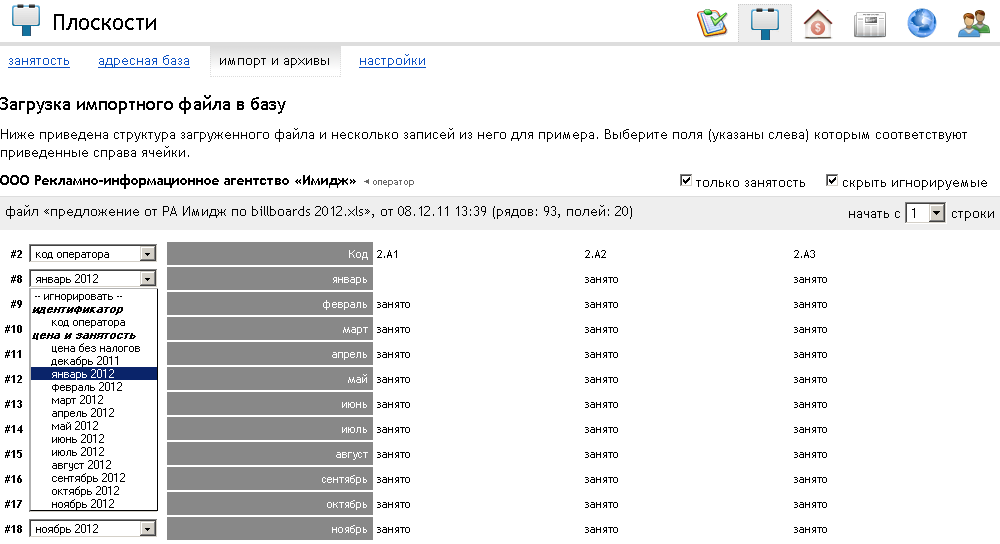Click the billboard logo next to Плоскости

[x=26, y=20]
